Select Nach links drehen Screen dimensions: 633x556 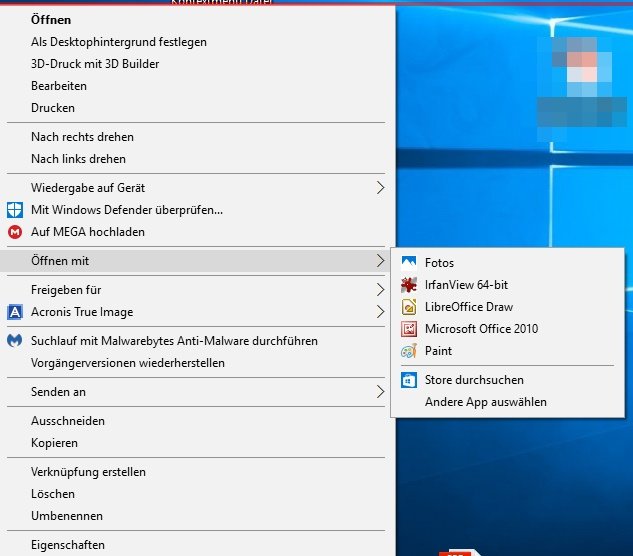pos(196,159)
